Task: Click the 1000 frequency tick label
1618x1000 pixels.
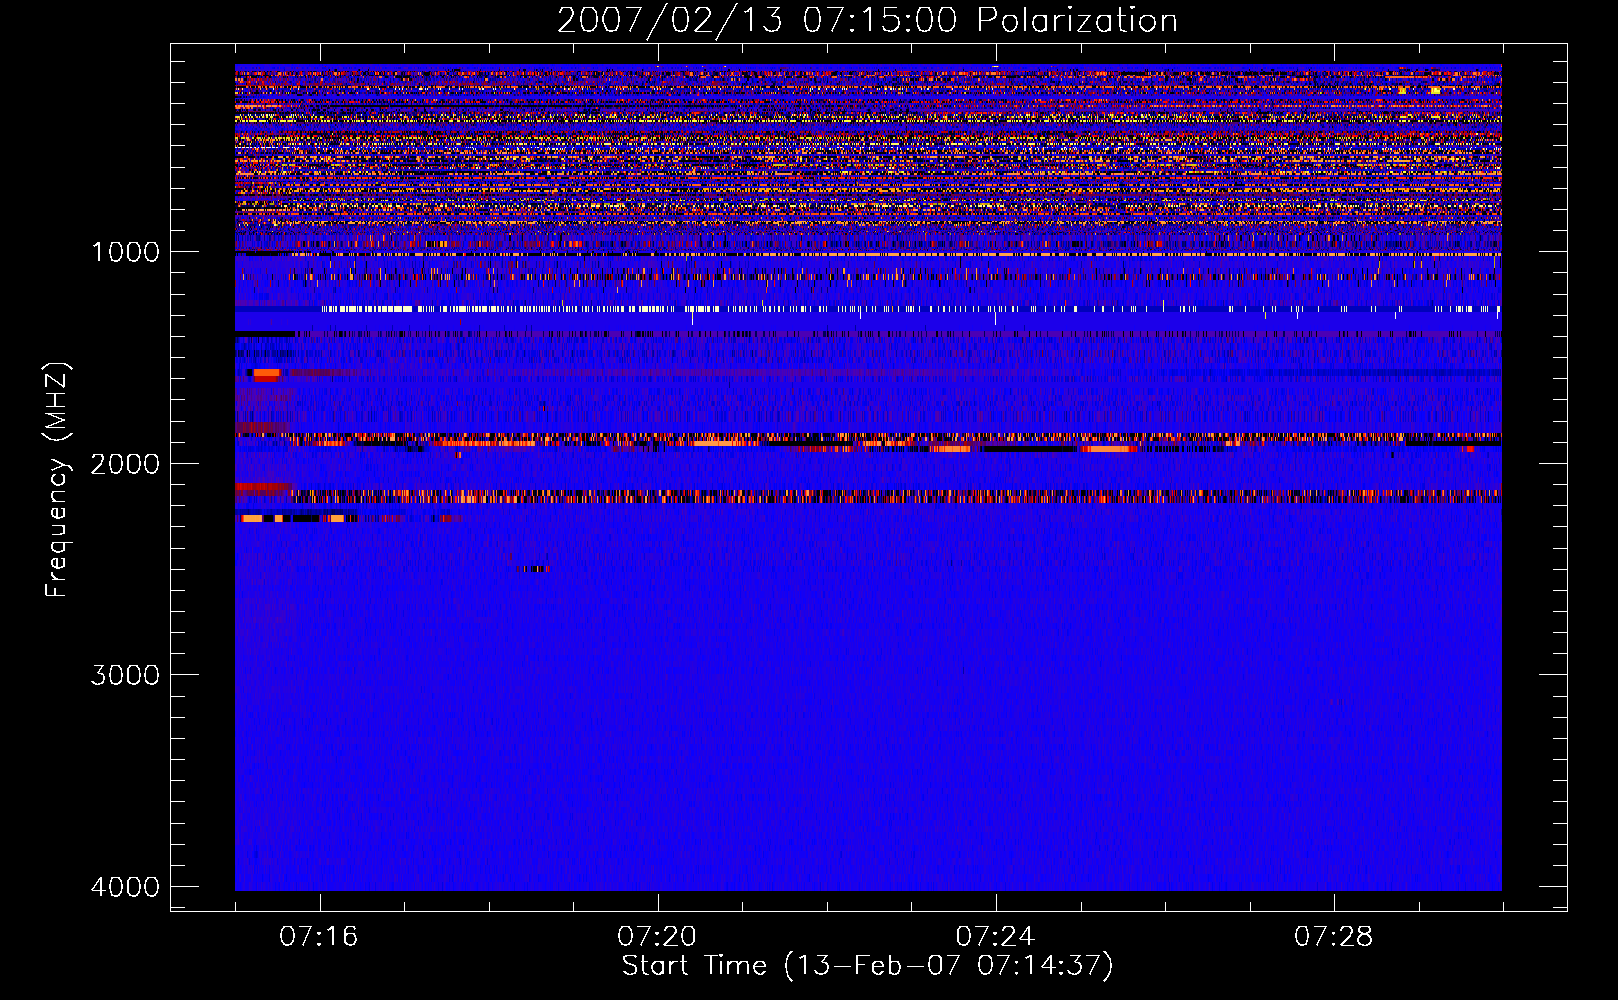Action: tap(126, 252)
